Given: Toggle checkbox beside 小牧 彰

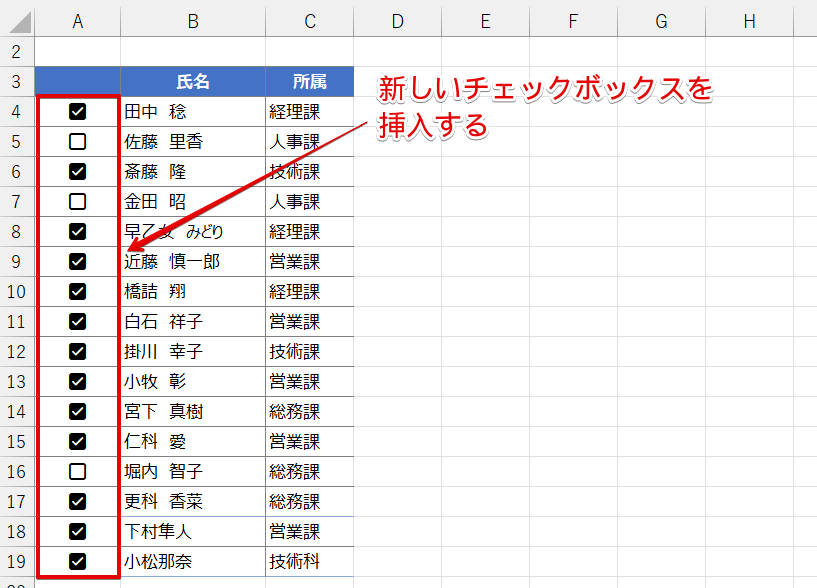Looking at the screenshot, I should pos(78,382).
